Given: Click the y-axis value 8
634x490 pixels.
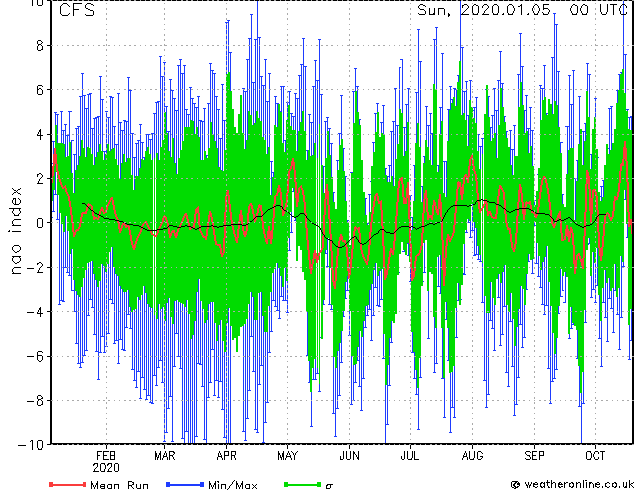Looking at the screenshot, I should 40,46.
